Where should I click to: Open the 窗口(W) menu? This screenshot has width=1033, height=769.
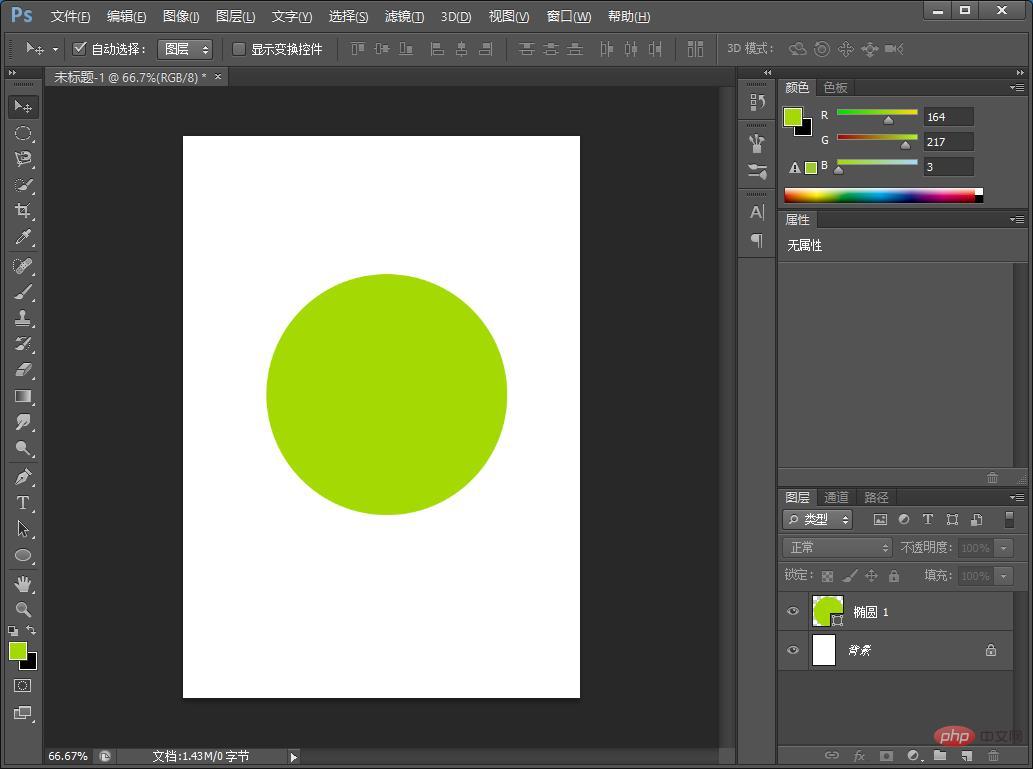(x=569, y=16)
